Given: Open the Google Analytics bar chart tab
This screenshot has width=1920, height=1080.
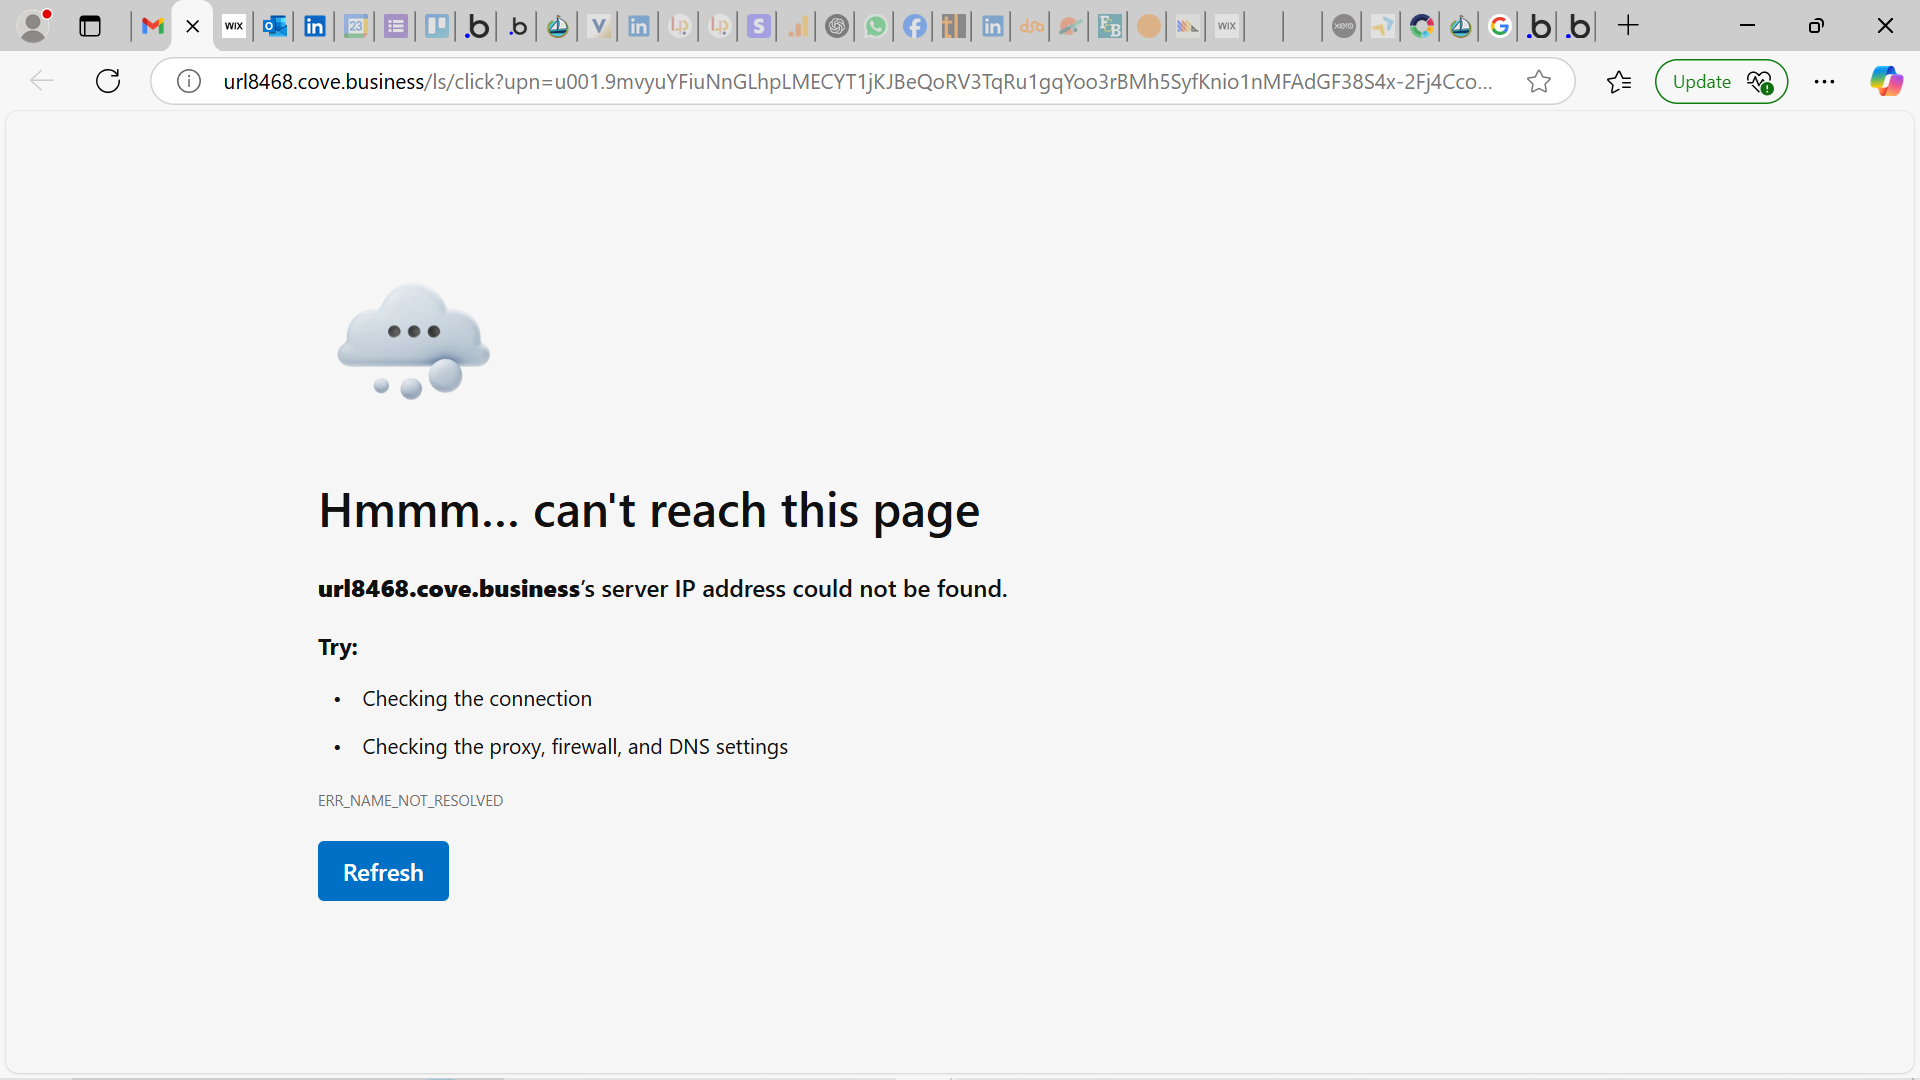Looking at the screenshot, I should (x=798, y=27).
